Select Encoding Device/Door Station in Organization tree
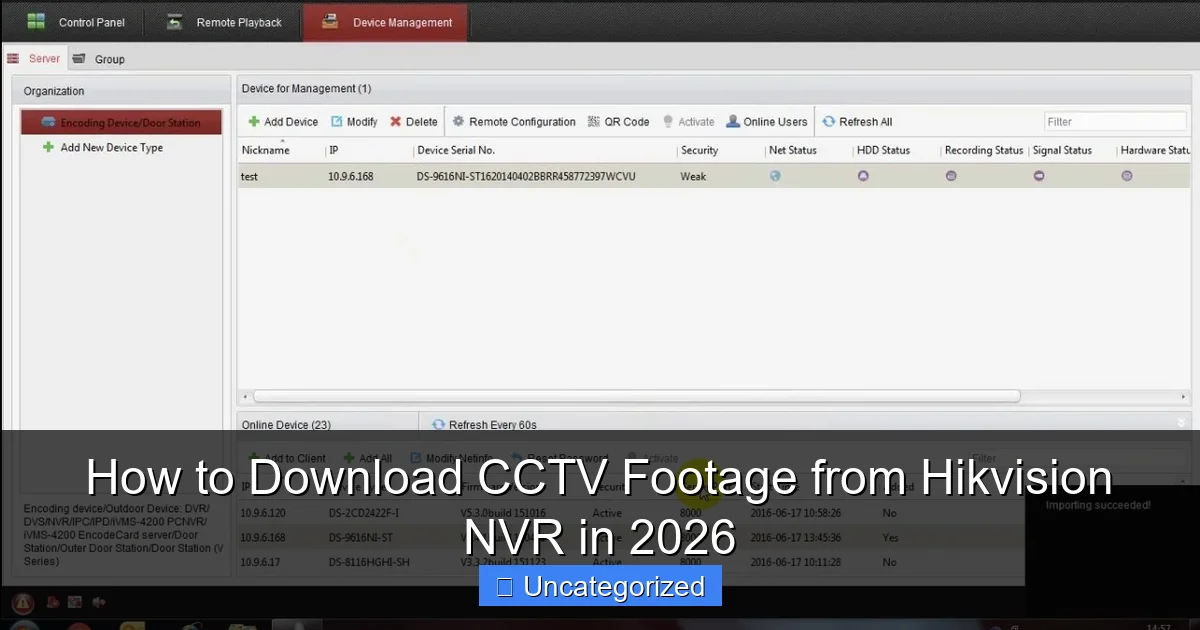1200x630 pixels. tap(120, 121)
